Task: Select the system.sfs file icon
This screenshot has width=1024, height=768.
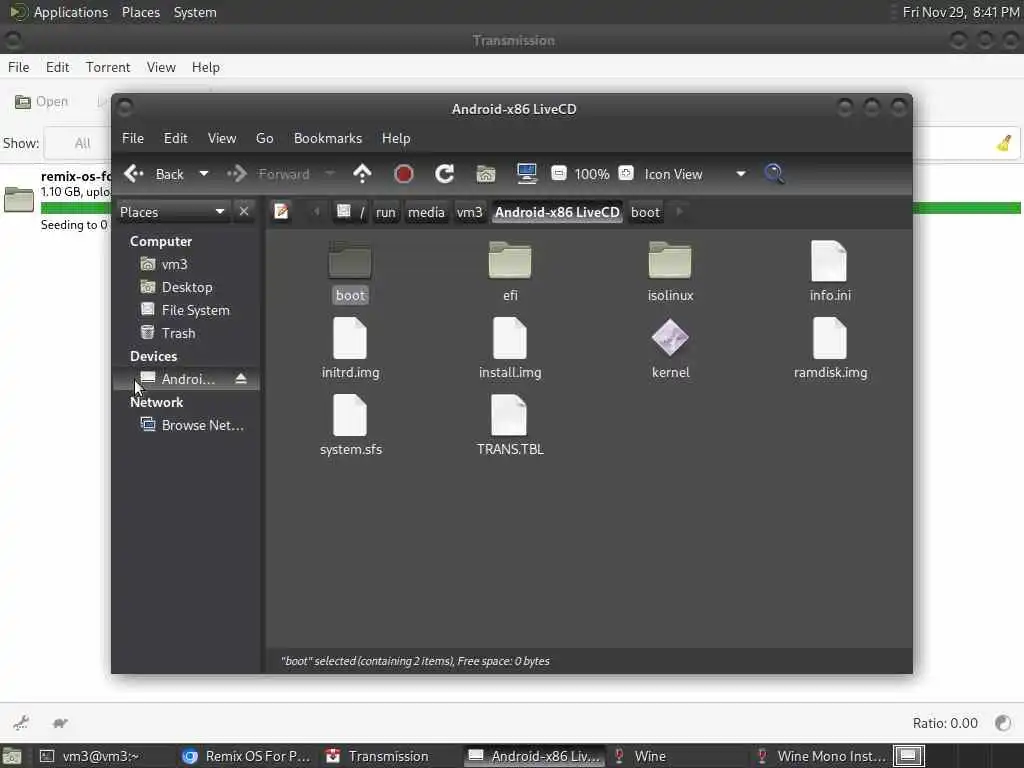Action: coord(350,415)
